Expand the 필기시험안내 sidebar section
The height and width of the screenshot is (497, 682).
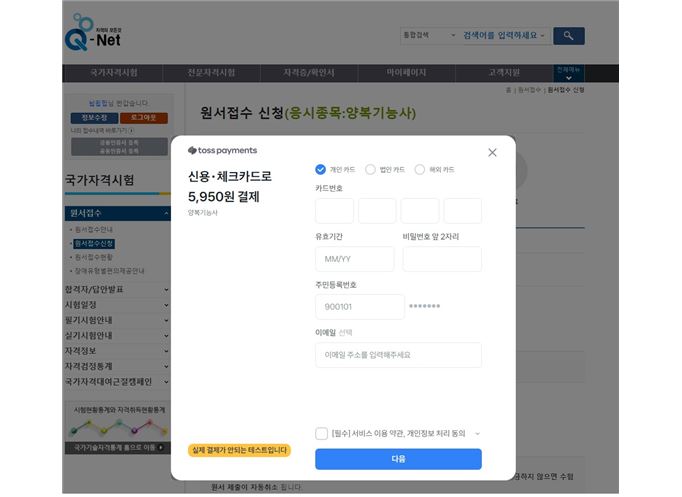(117, 320)
